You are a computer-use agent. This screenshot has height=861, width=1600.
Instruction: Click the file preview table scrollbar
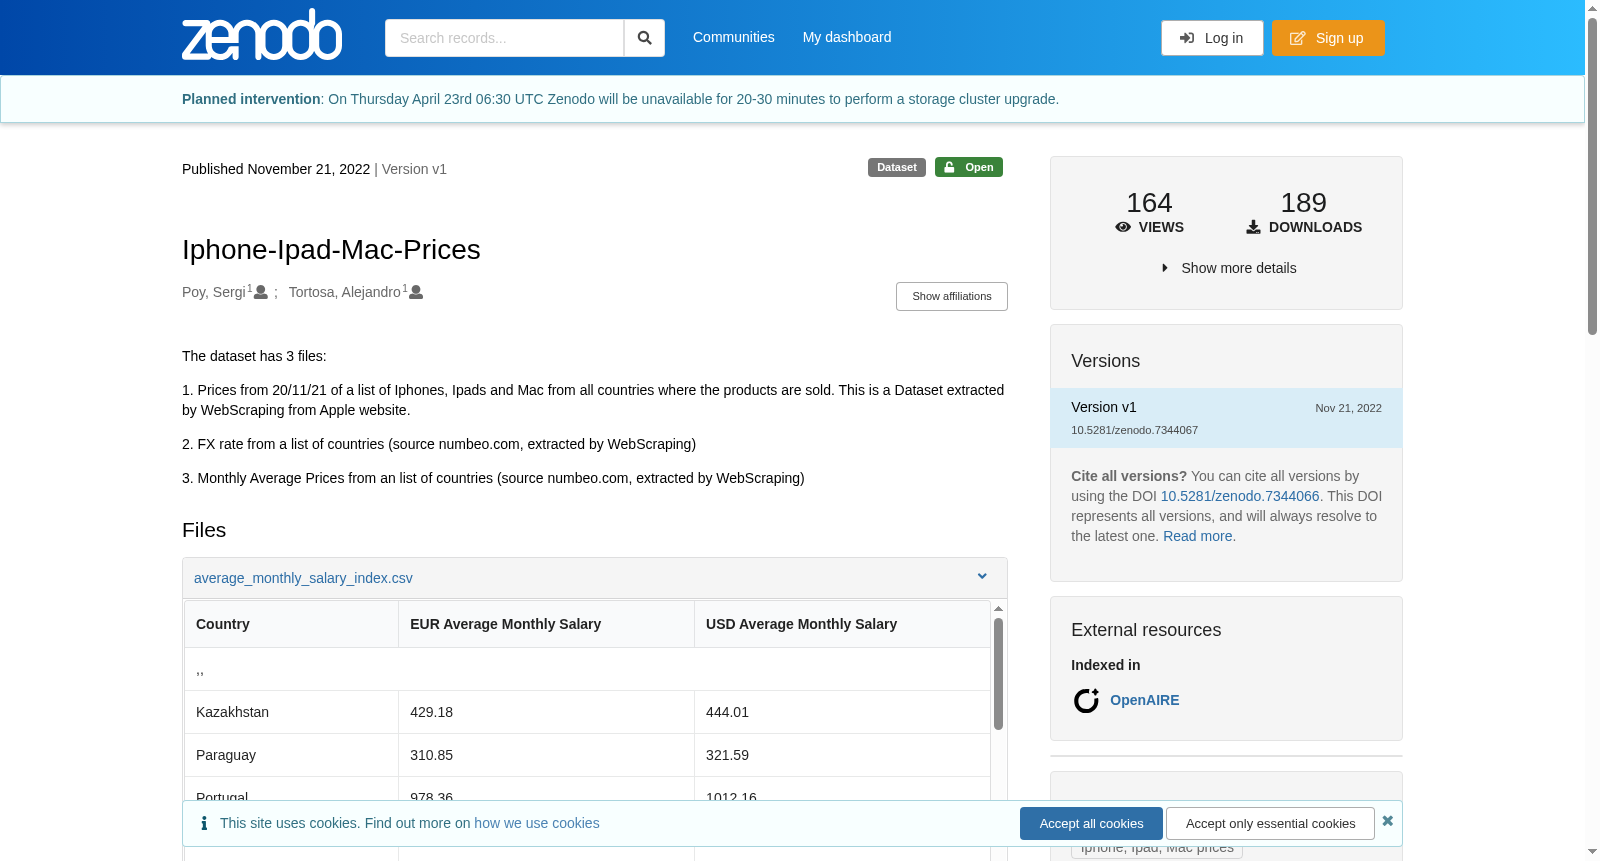998,674
